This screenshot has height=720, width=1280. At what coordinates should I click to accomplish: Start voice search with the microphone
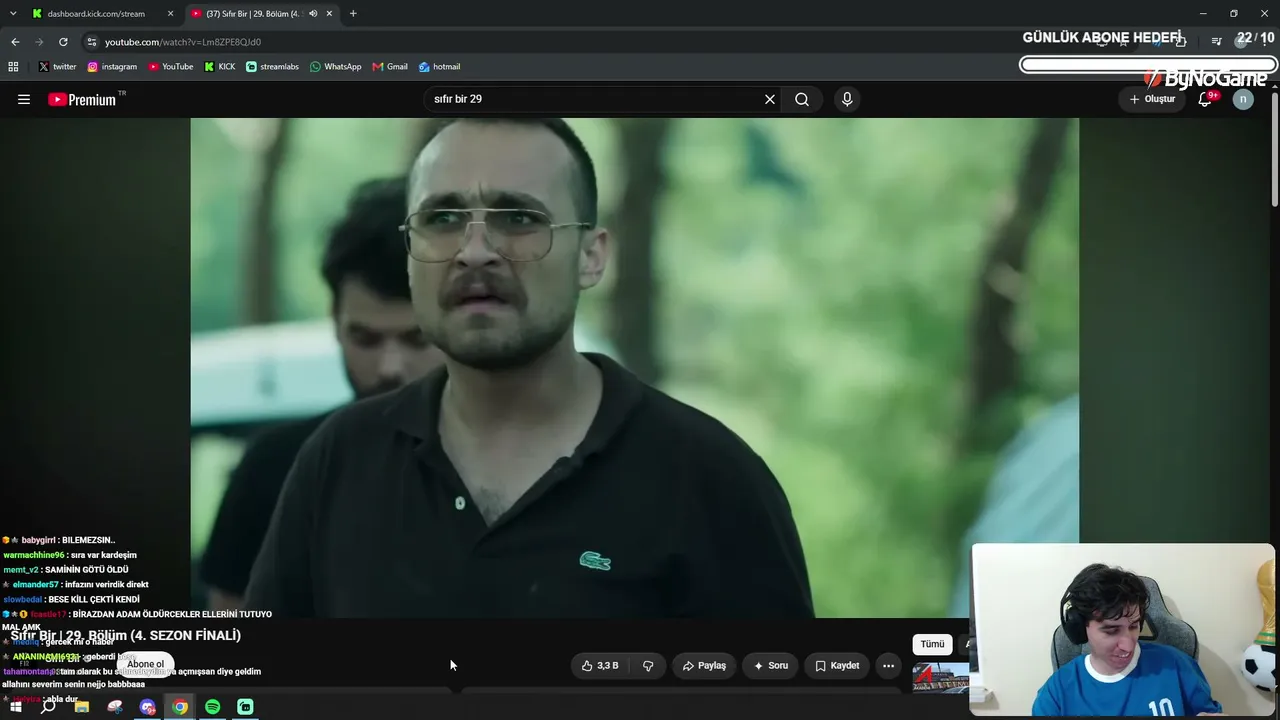(847, 99)
